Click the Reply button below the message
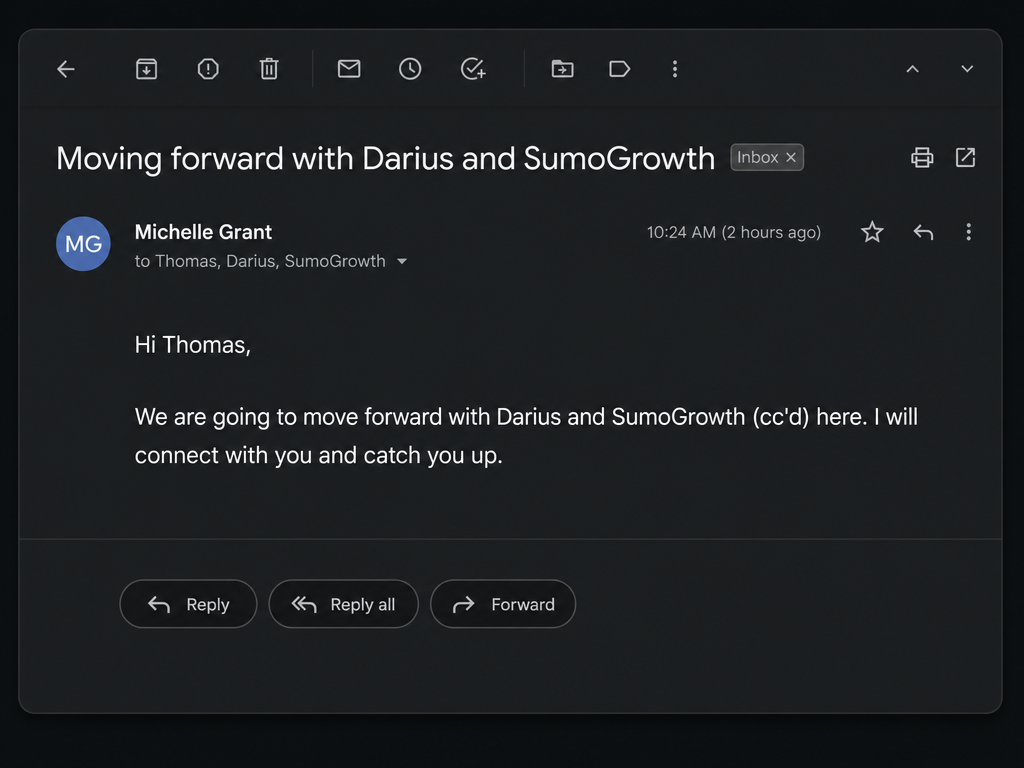Viewport: 1024px width, 768px height. point(188,604)
